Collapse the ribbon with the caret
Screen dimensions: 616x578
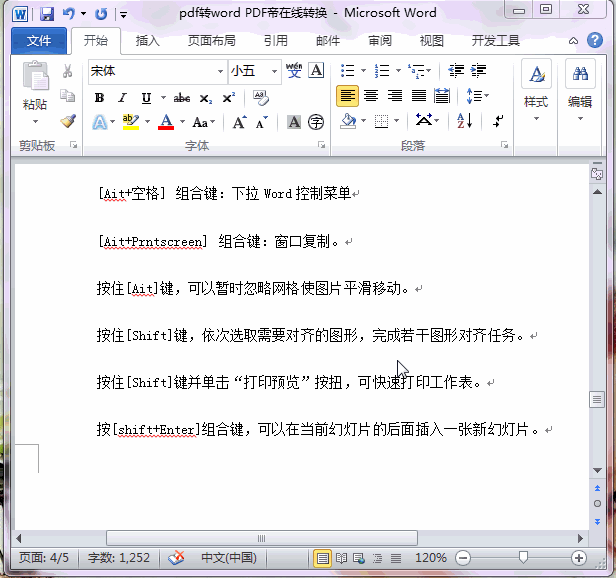[573, 40]
